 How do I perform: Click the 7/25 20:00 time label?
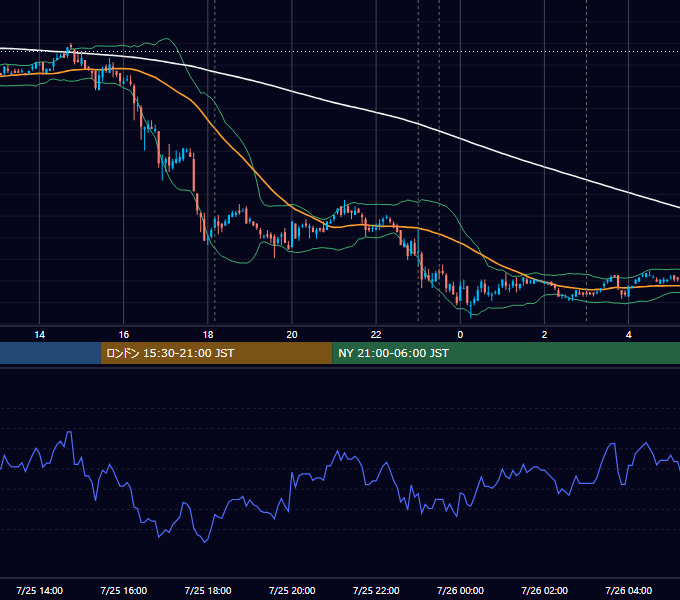tap(292, 590)
